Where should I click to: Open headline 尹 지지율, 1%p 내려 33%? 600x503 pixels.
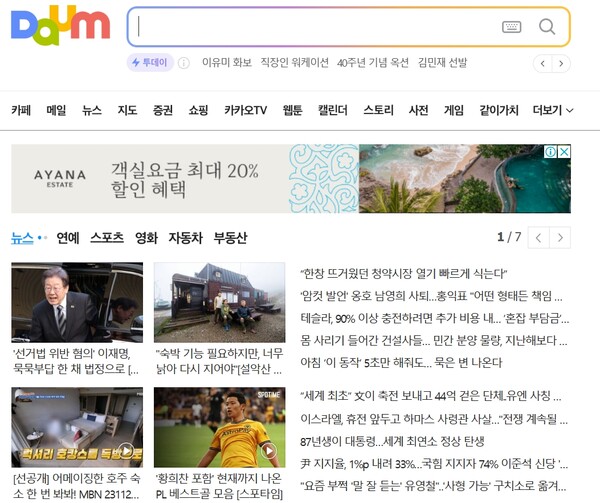[x=434, y=464]
